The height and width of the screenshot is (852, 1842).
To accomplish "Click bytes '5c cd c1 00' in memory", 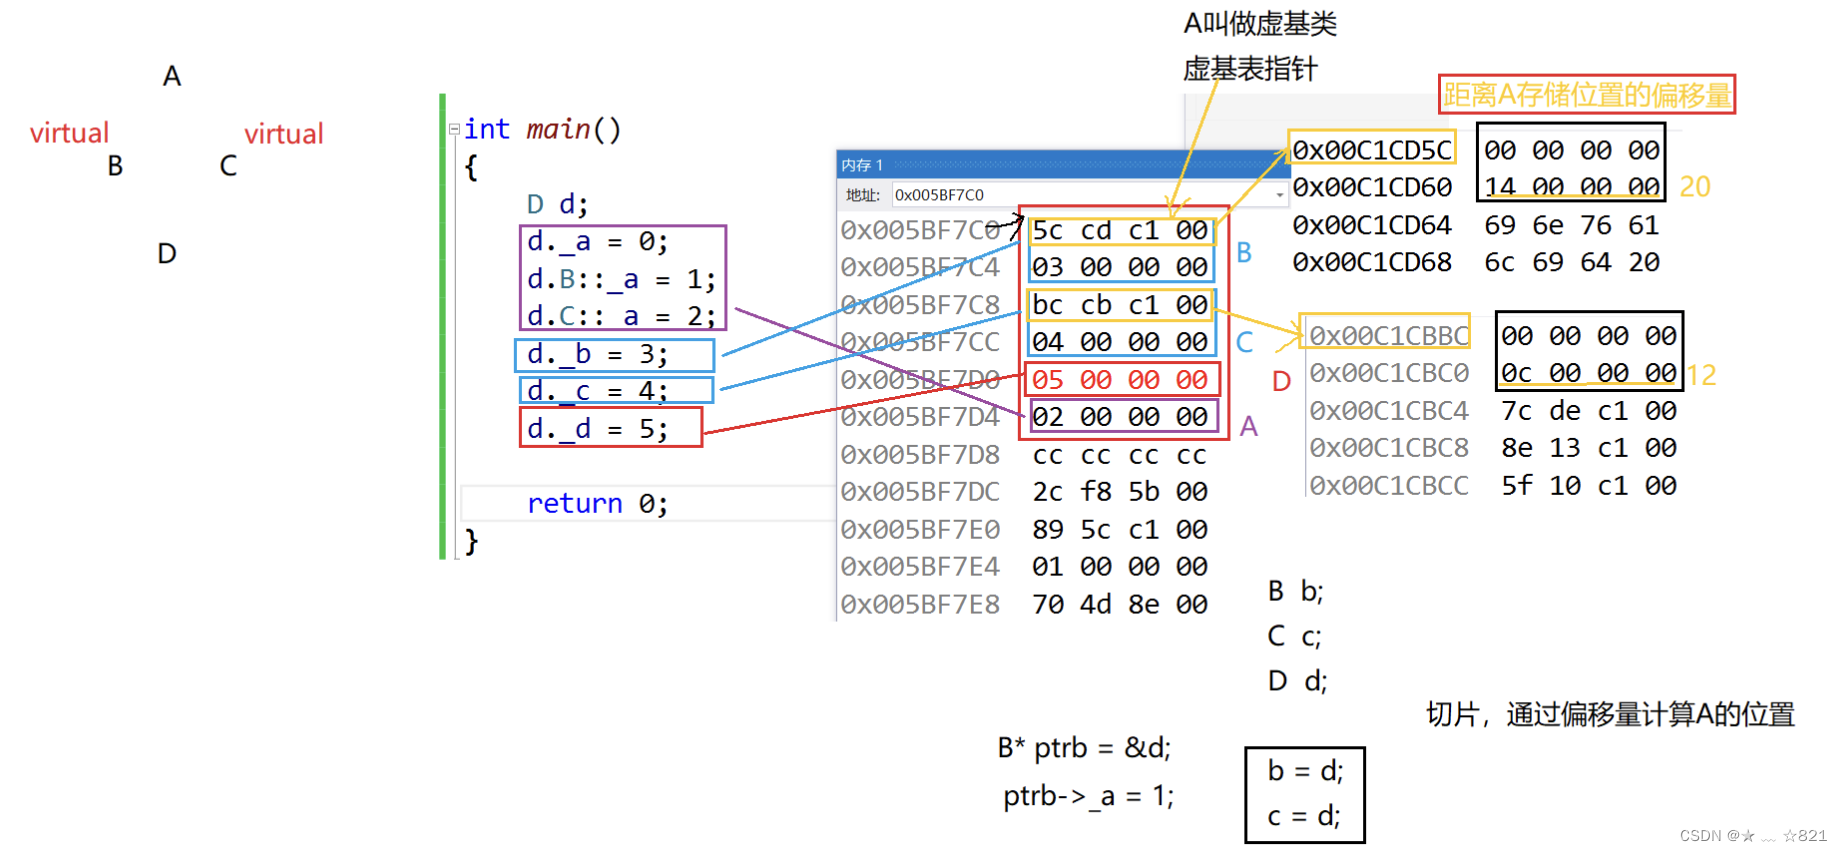I will click(1120, 231).
